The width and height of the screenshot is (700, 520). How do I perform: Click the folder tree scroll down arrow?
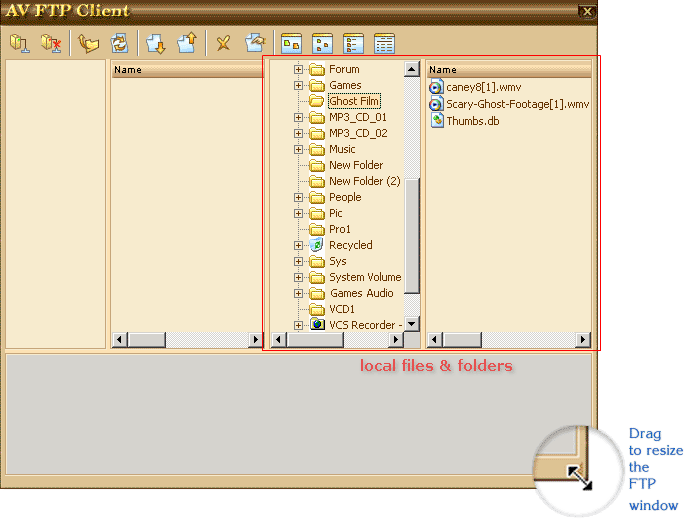click(x=412, y=324)
